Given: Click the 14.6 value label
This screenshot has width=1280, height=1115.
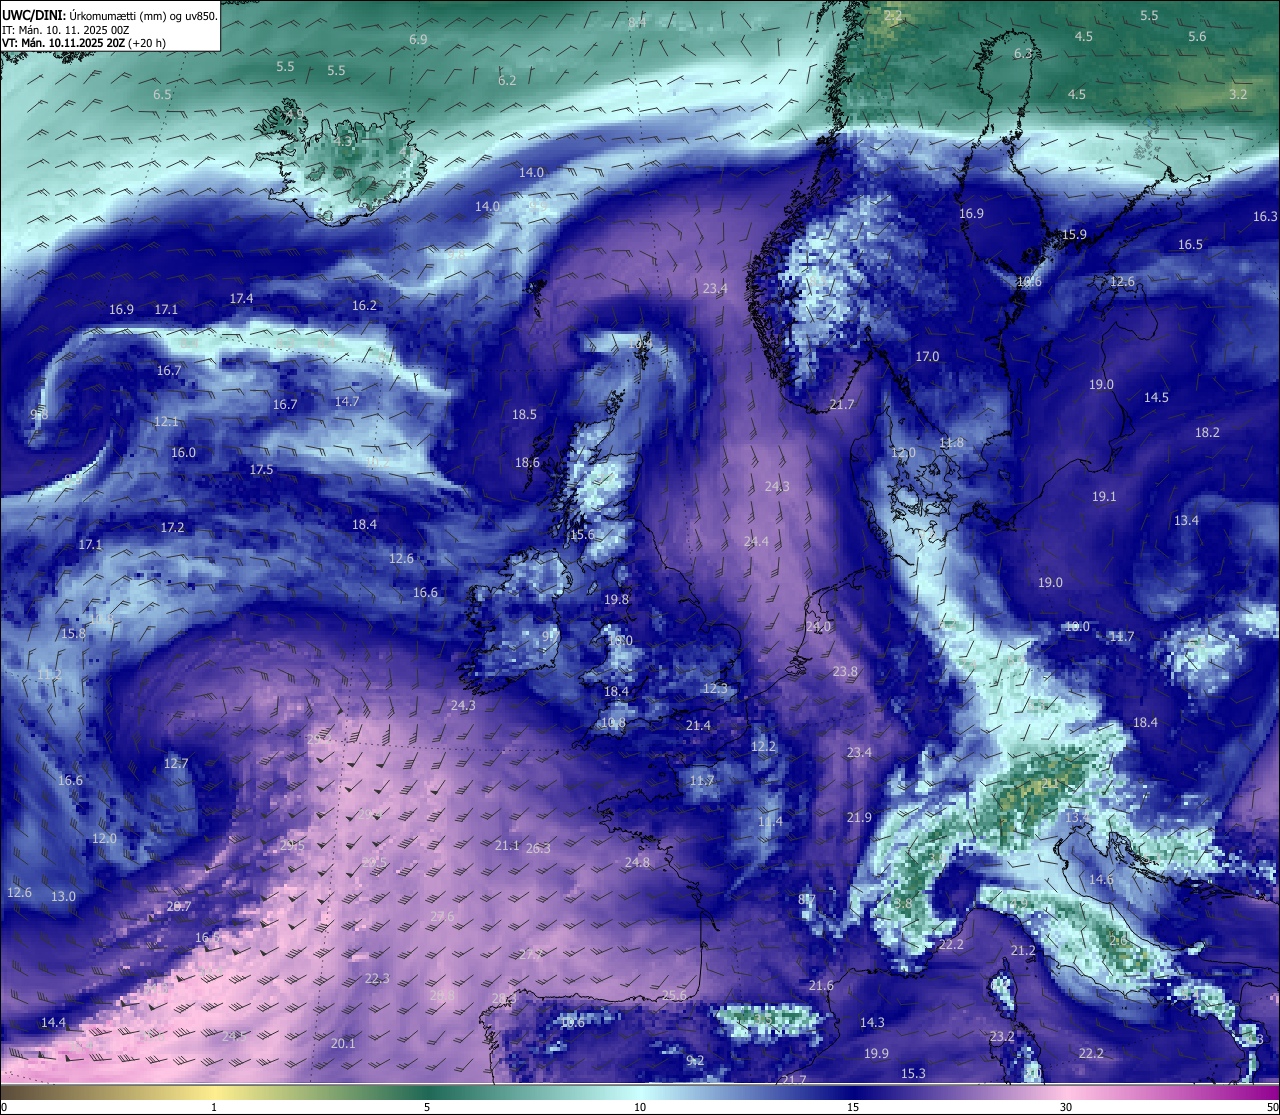Looking at the screenshot, I should [1101, 879].
